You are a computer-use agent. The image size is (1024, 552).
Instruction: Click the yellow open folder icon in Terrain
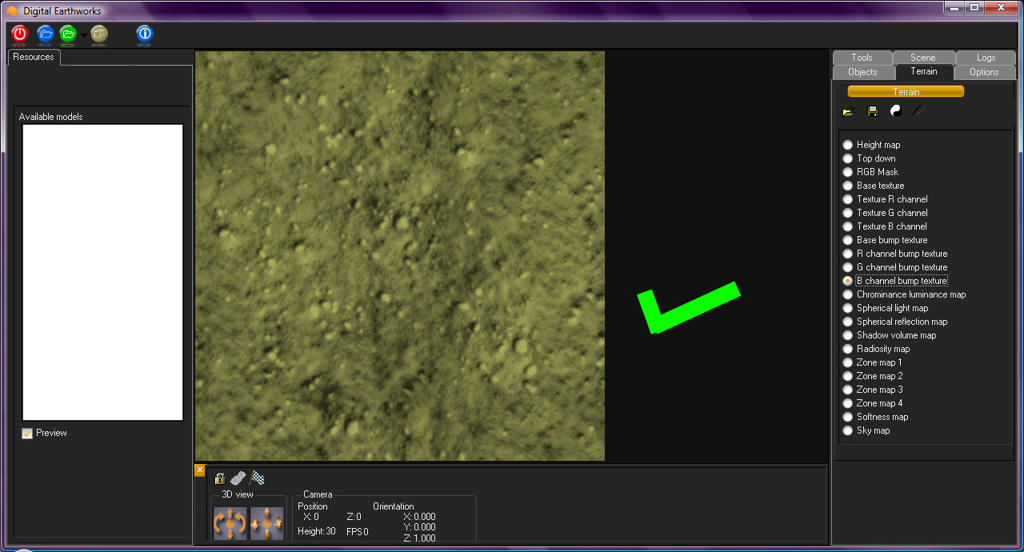[848, 111]
